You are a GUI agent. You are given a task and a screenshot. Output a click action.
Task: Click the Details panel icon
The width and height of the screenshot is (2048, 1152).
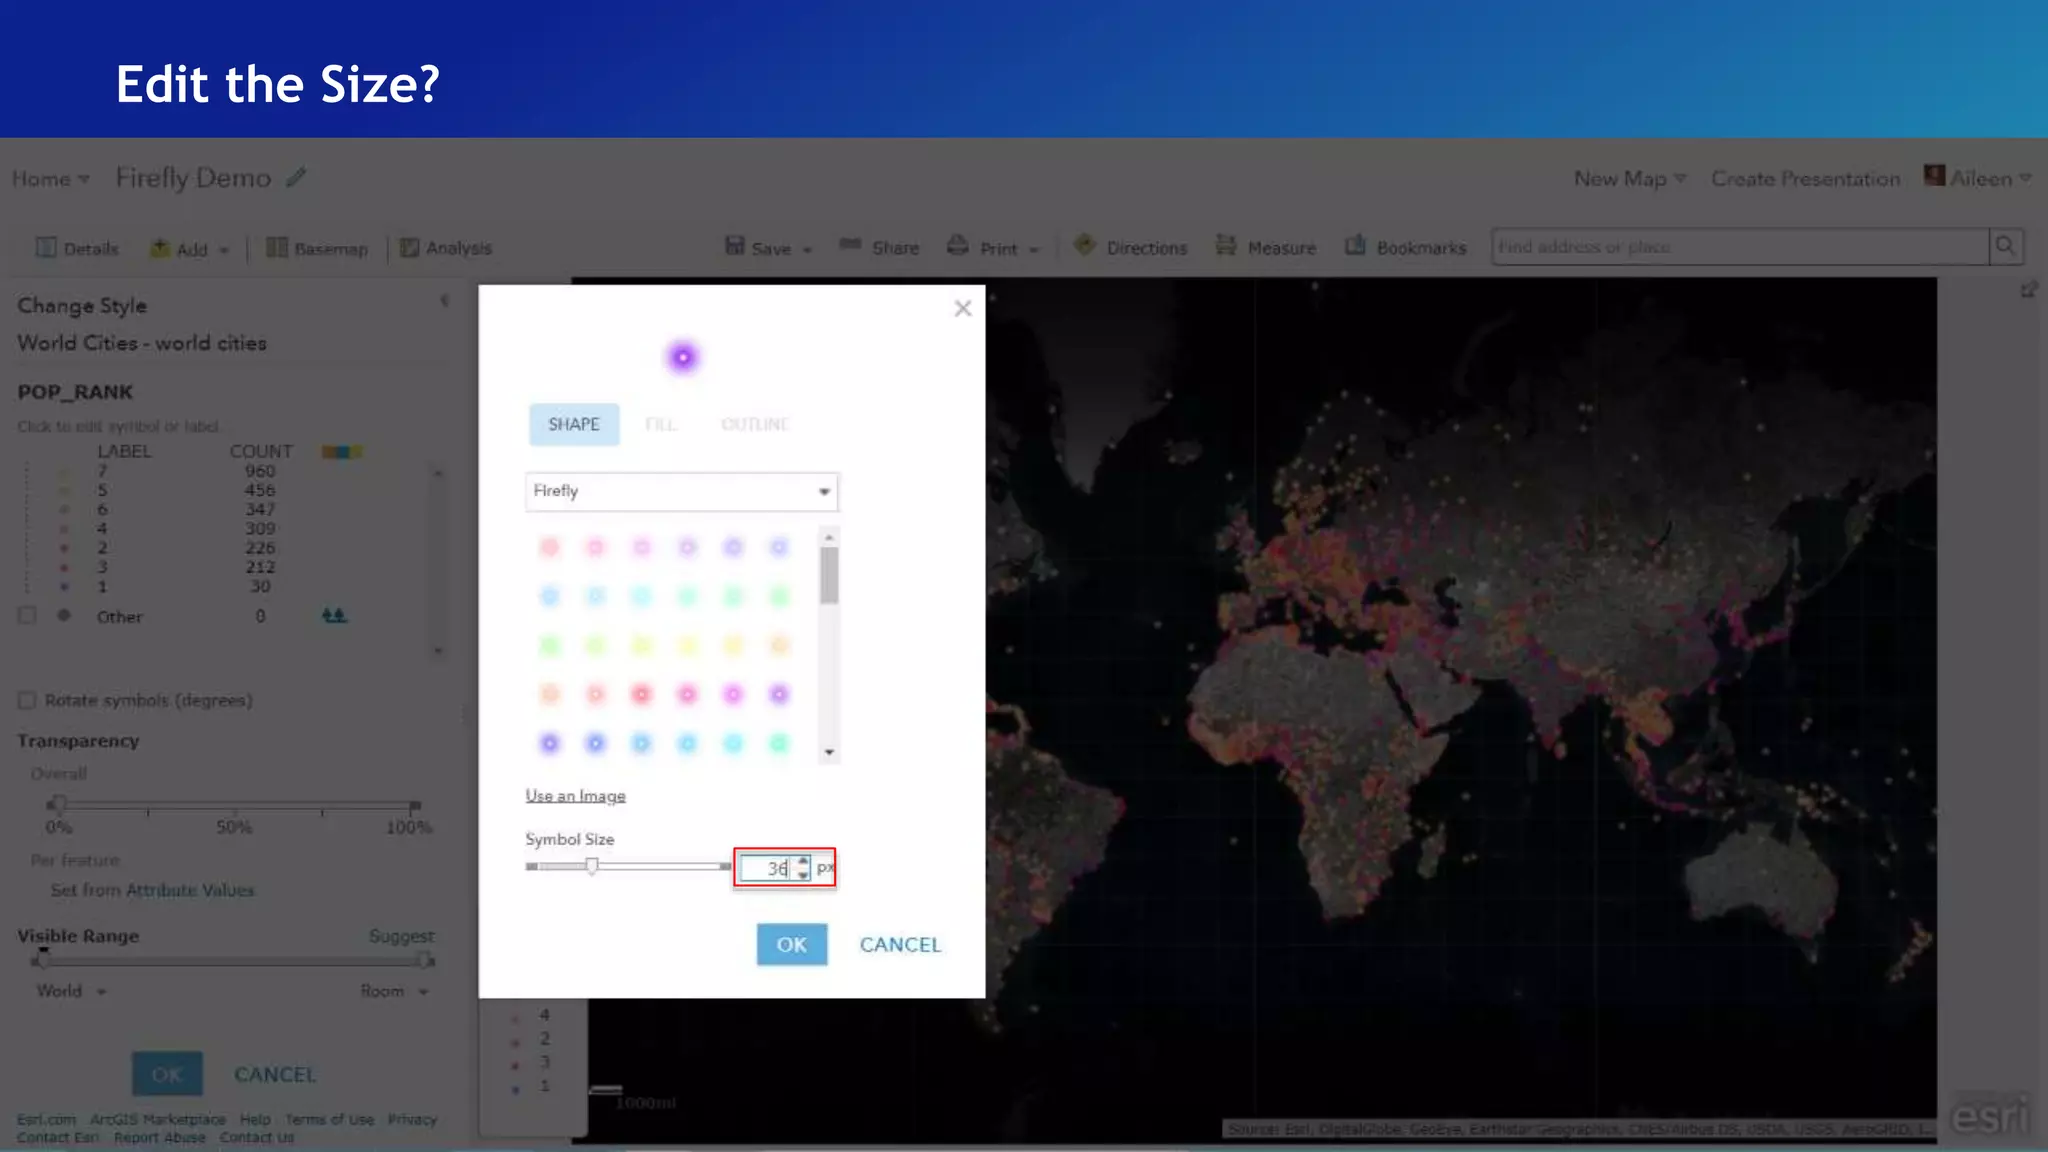46,248
